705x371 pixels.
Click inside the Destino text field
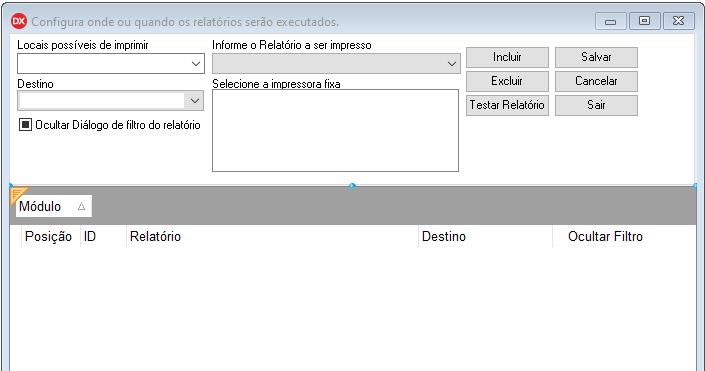[102, 101]
